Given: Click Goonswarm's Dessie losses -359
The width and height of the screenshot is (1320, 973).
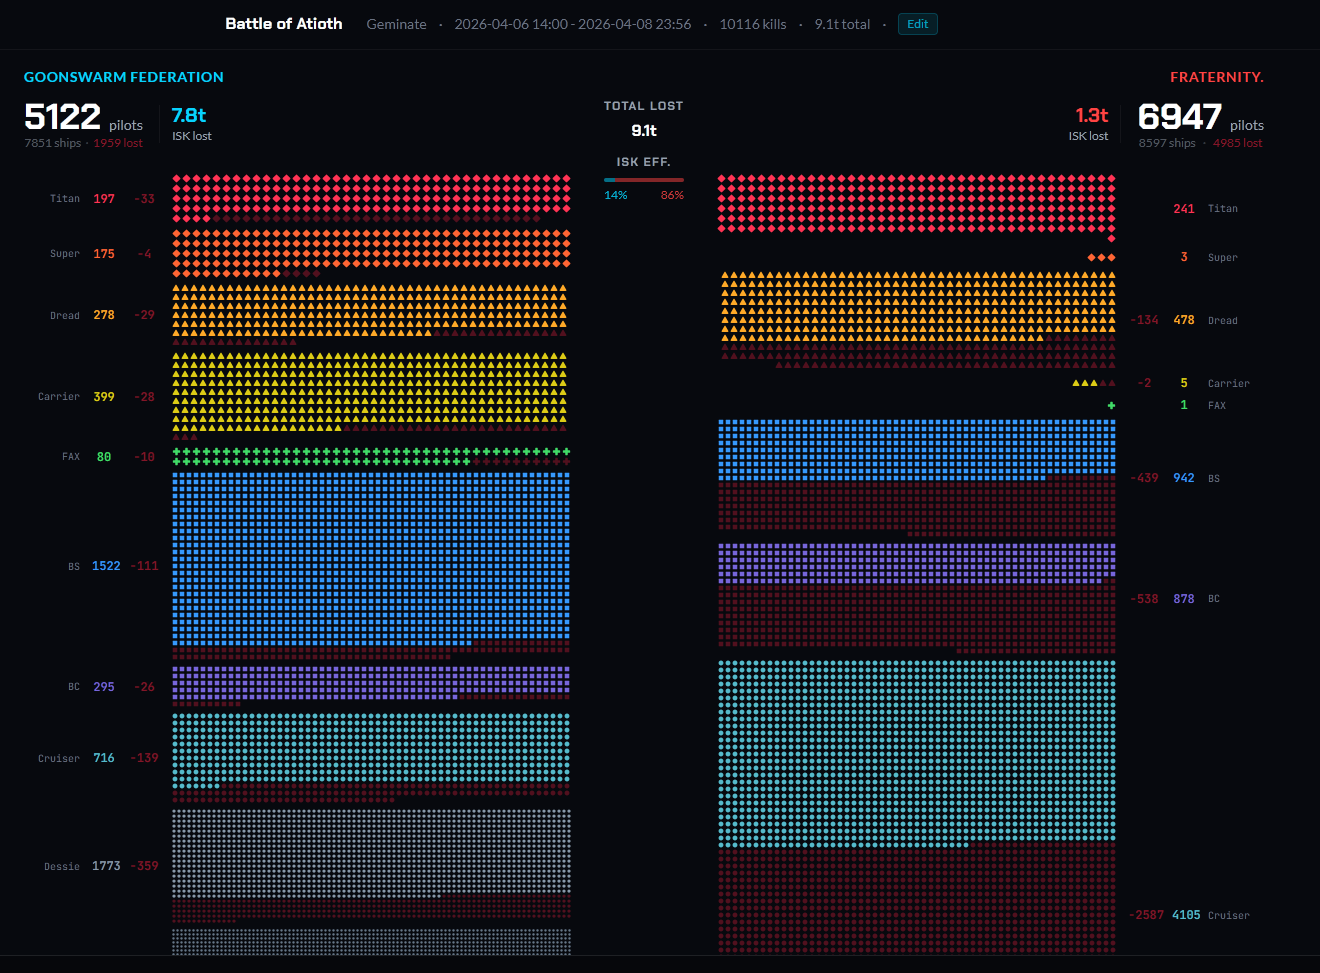Looking at the screenshot, I should pyautogui.click(x=145, y=866).
